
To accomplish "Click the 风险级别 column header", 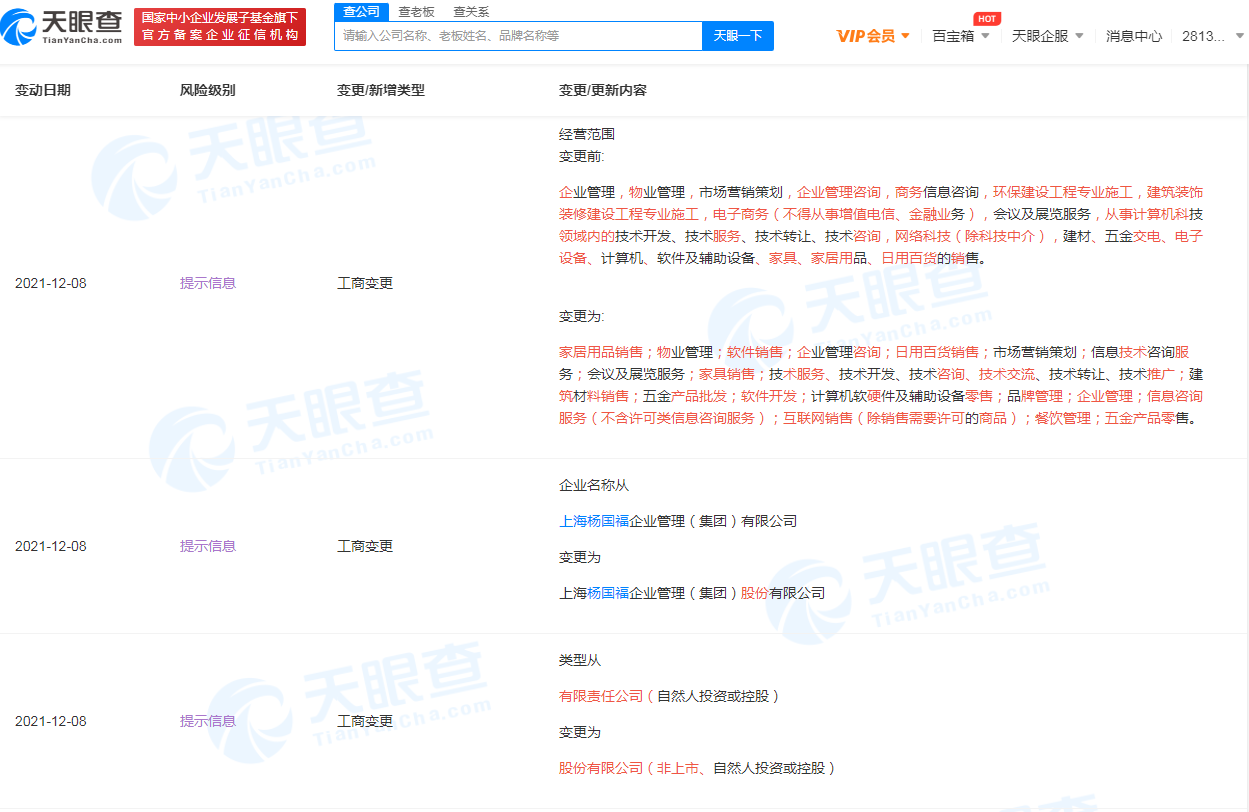I will (208, 90).
